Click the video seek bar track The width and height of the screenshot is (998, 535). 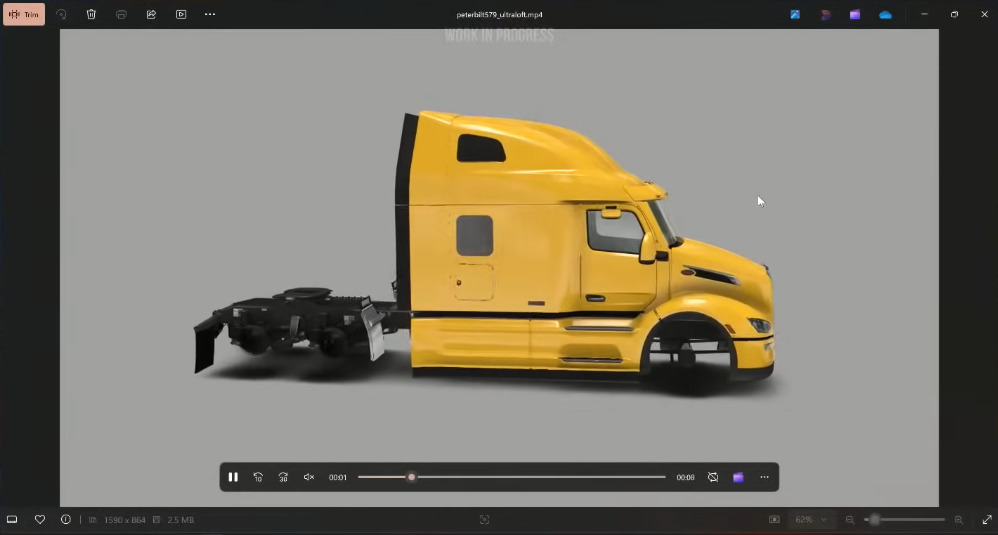(540, 477)
